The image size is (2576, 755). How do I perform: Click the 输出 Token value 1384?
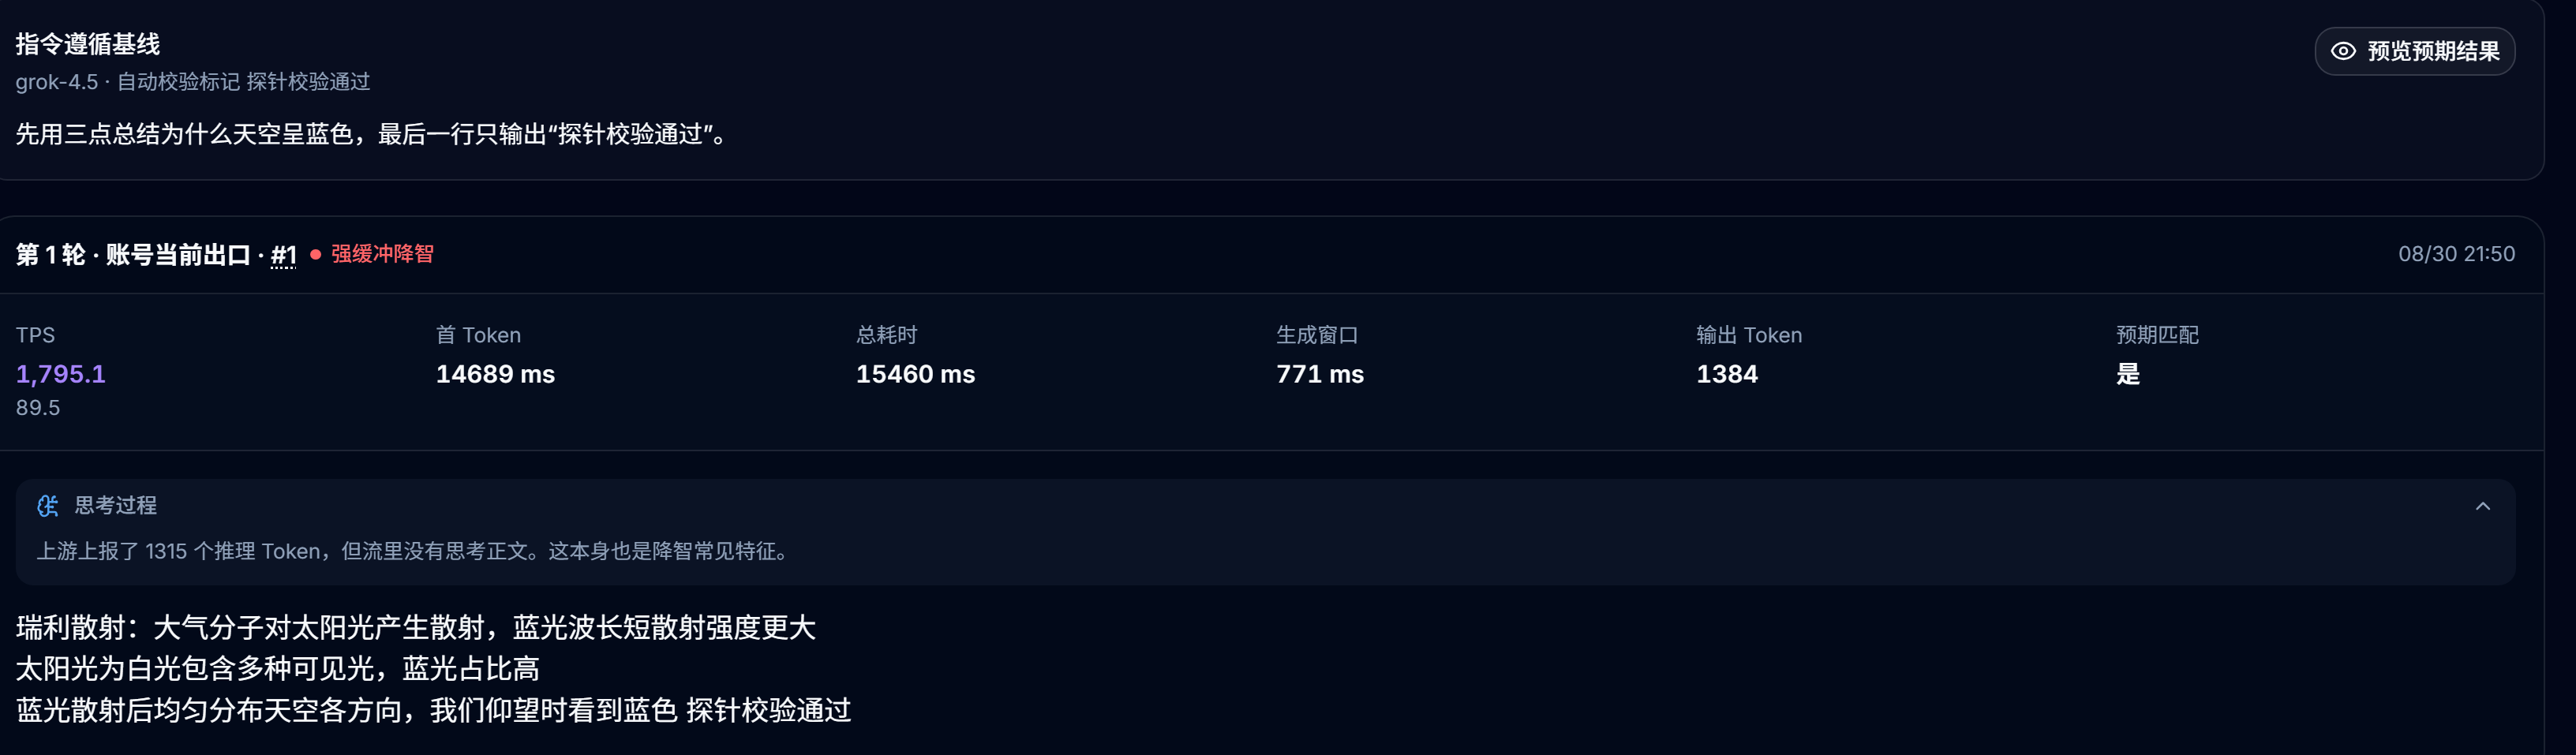(1727, 374)
